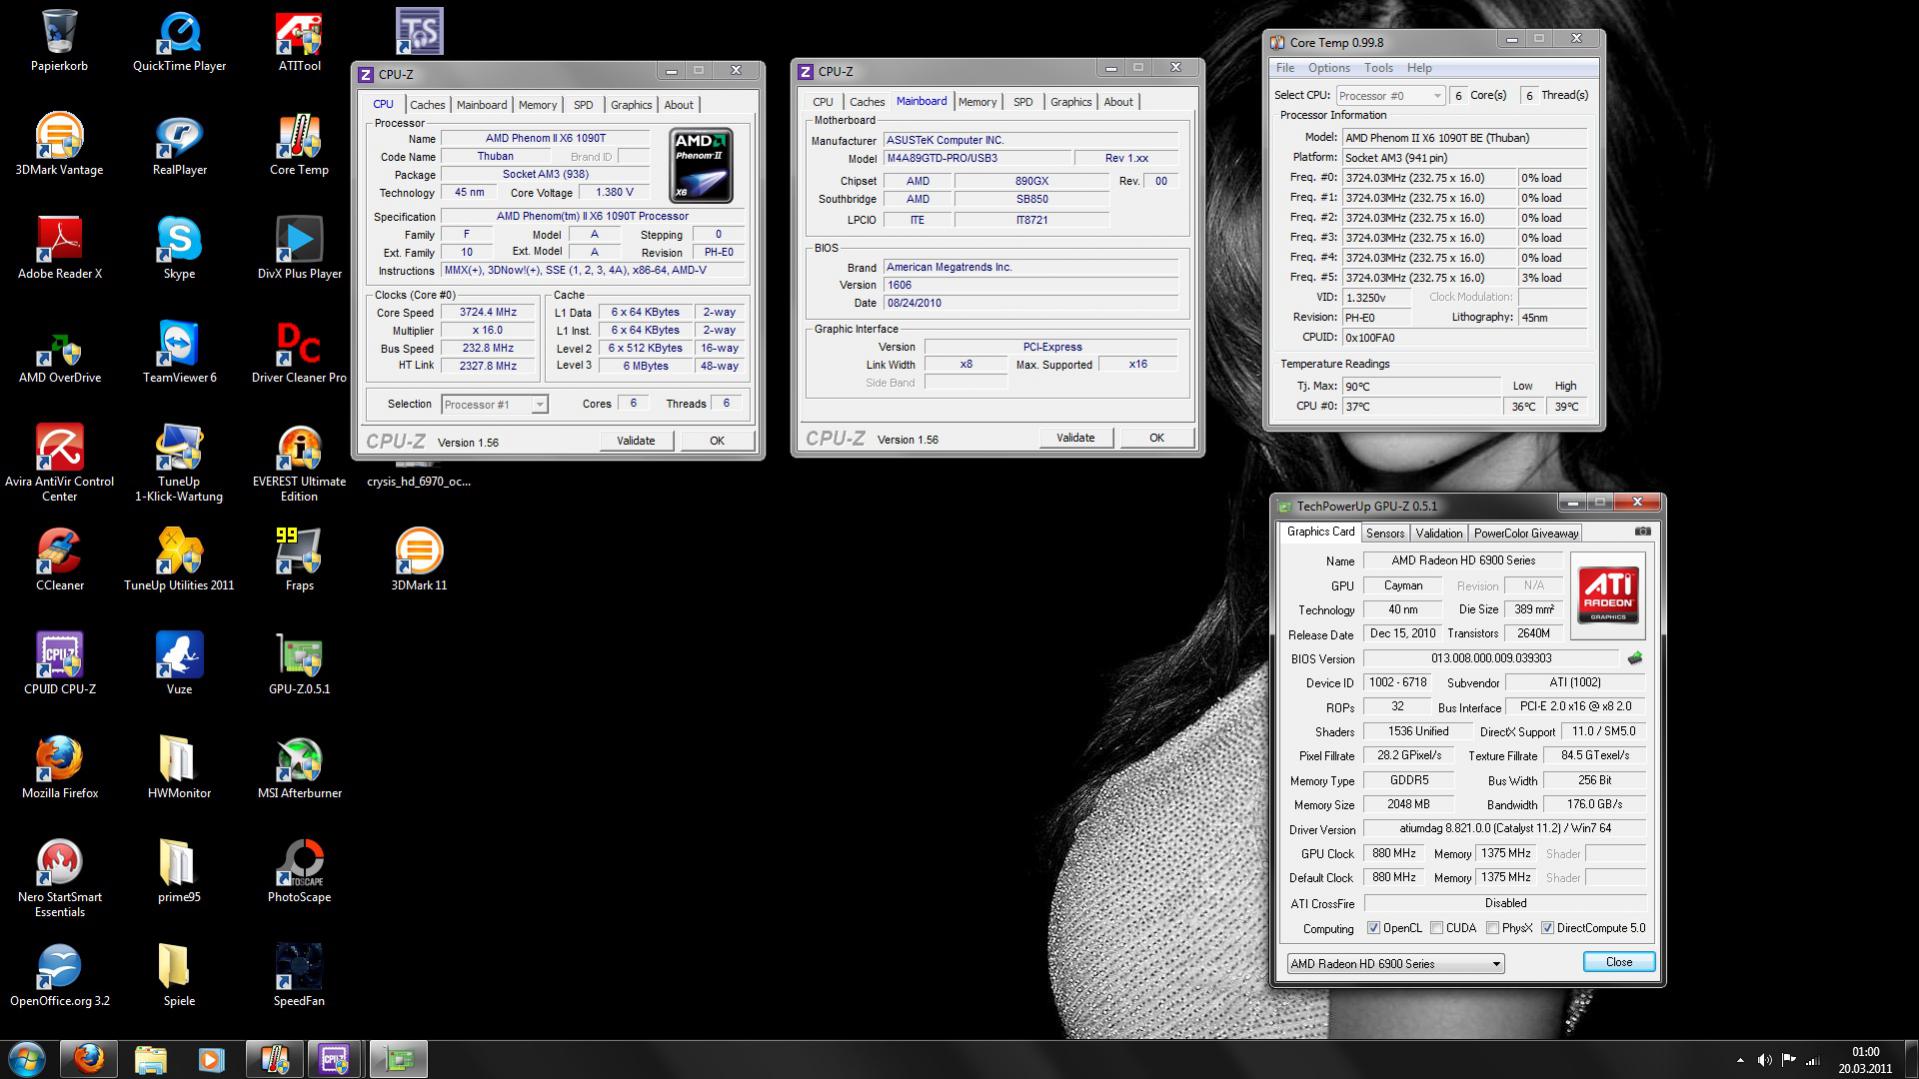Click Validate in Mainboard CPU-Z window
The width and height of the screenshot is (1919, 1079).
click(1075, 438)
